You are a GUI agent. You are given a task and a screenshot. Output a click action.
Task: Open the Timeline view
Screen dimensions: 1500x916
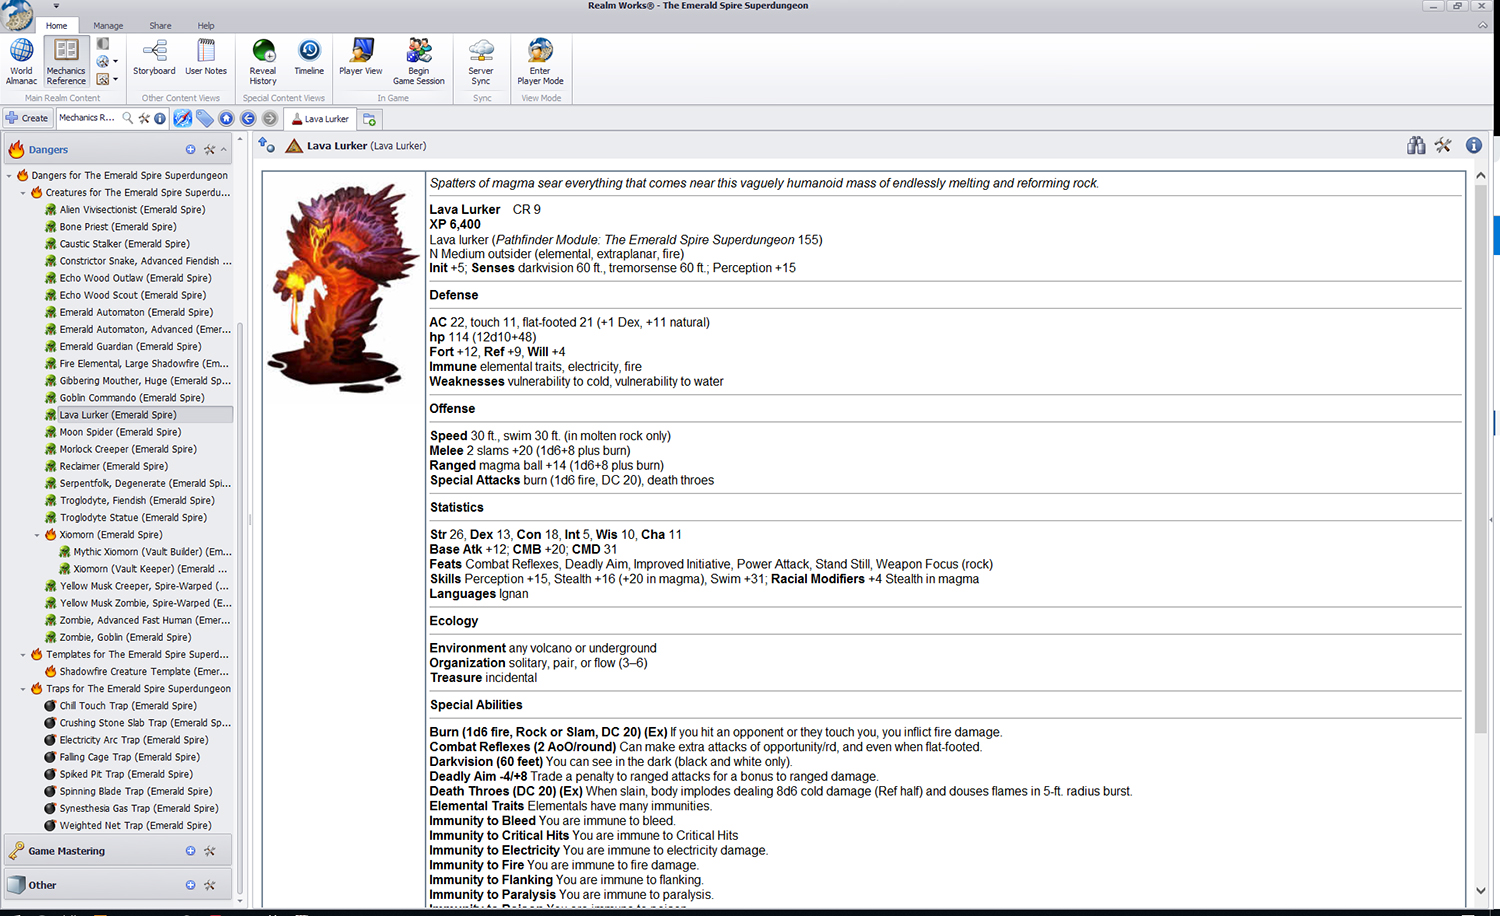(x=309, y=58)
